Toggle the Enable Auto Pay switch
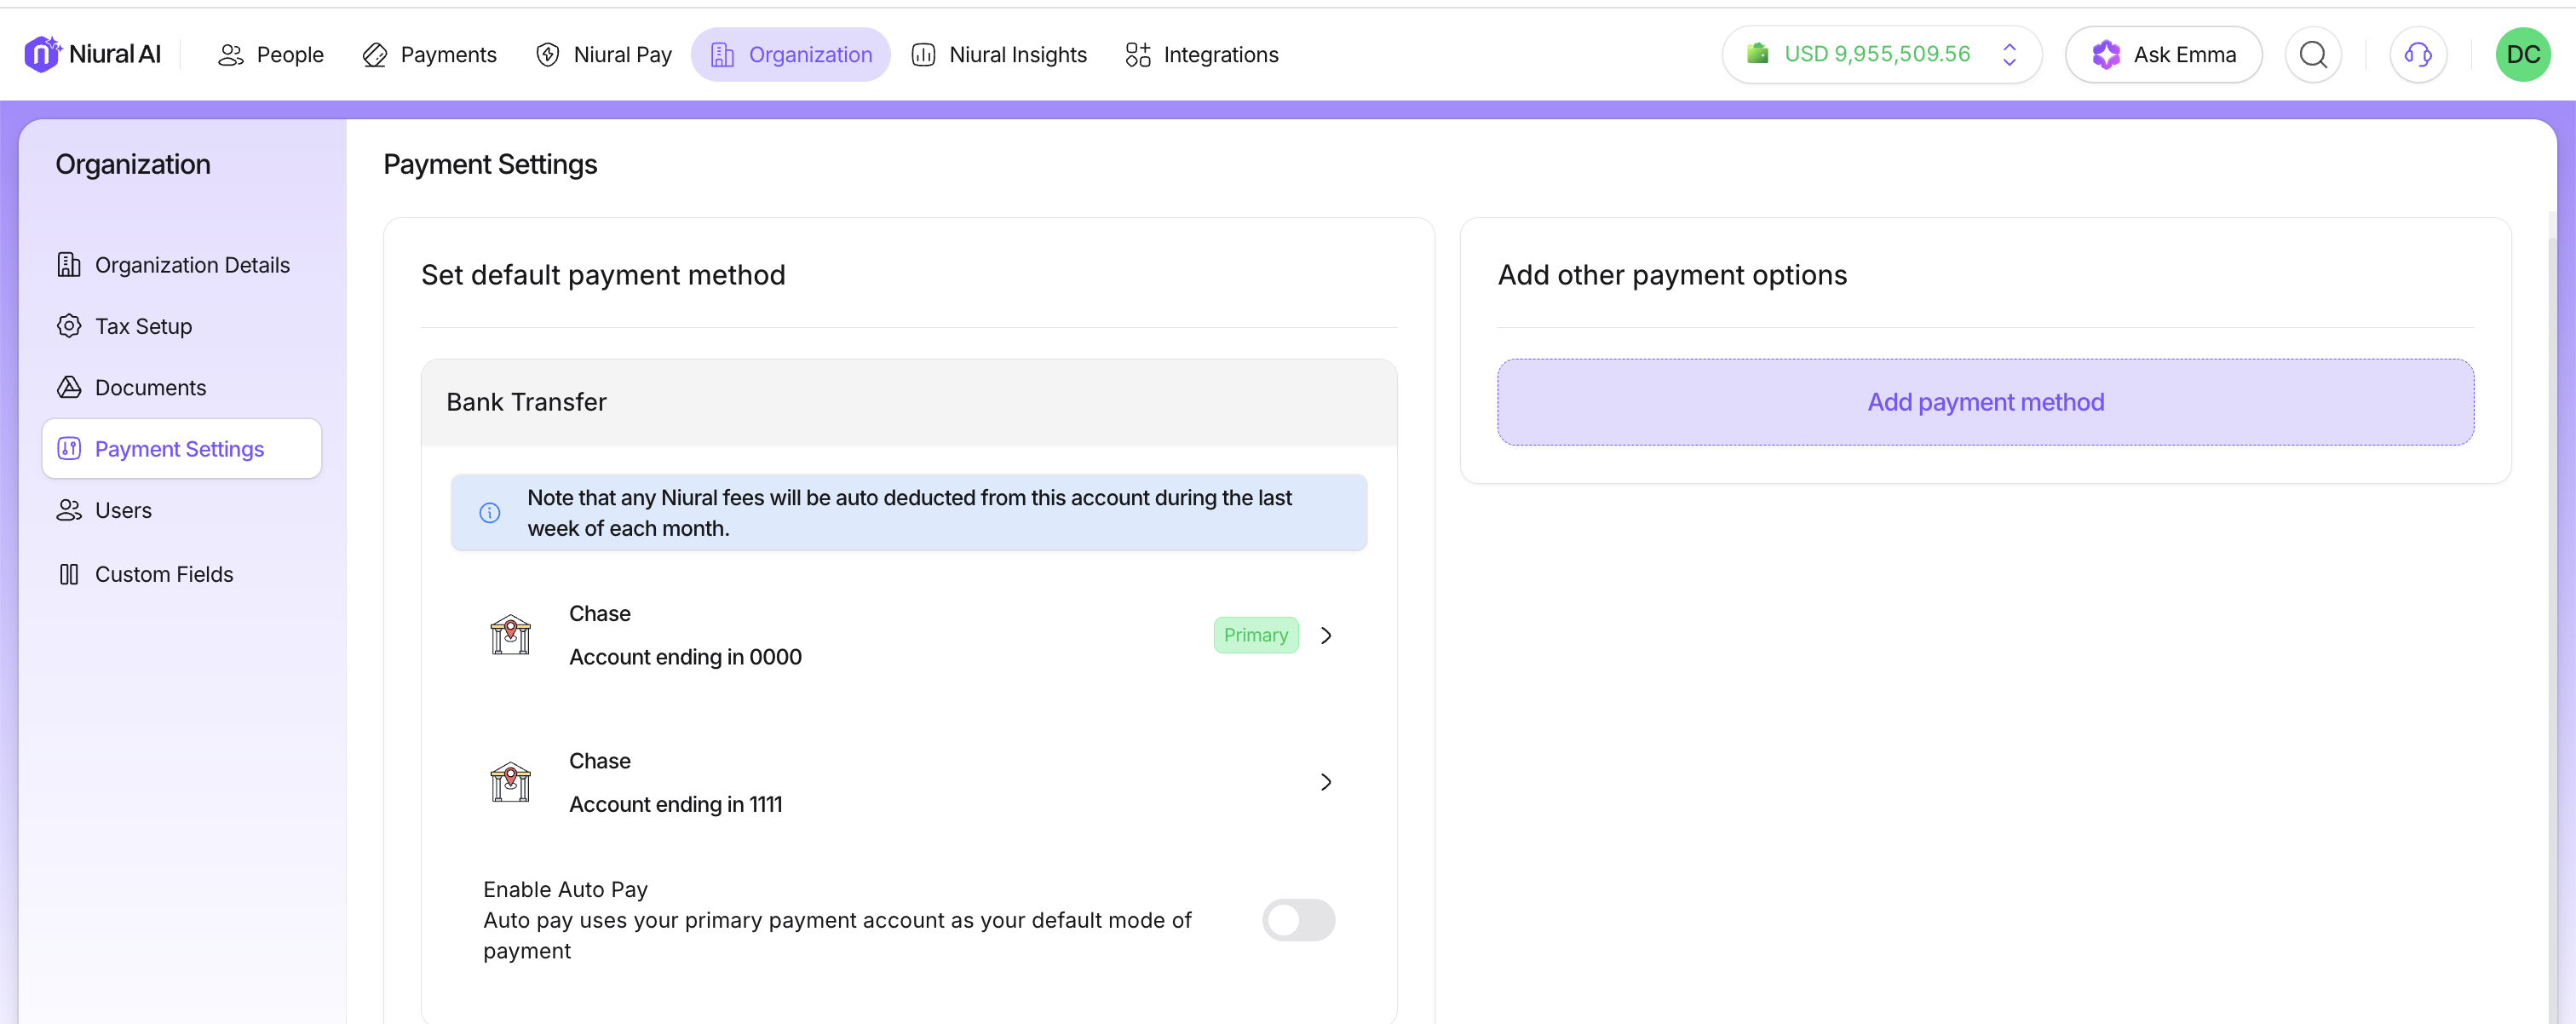2576x1024 pixels. point(1297,919)
